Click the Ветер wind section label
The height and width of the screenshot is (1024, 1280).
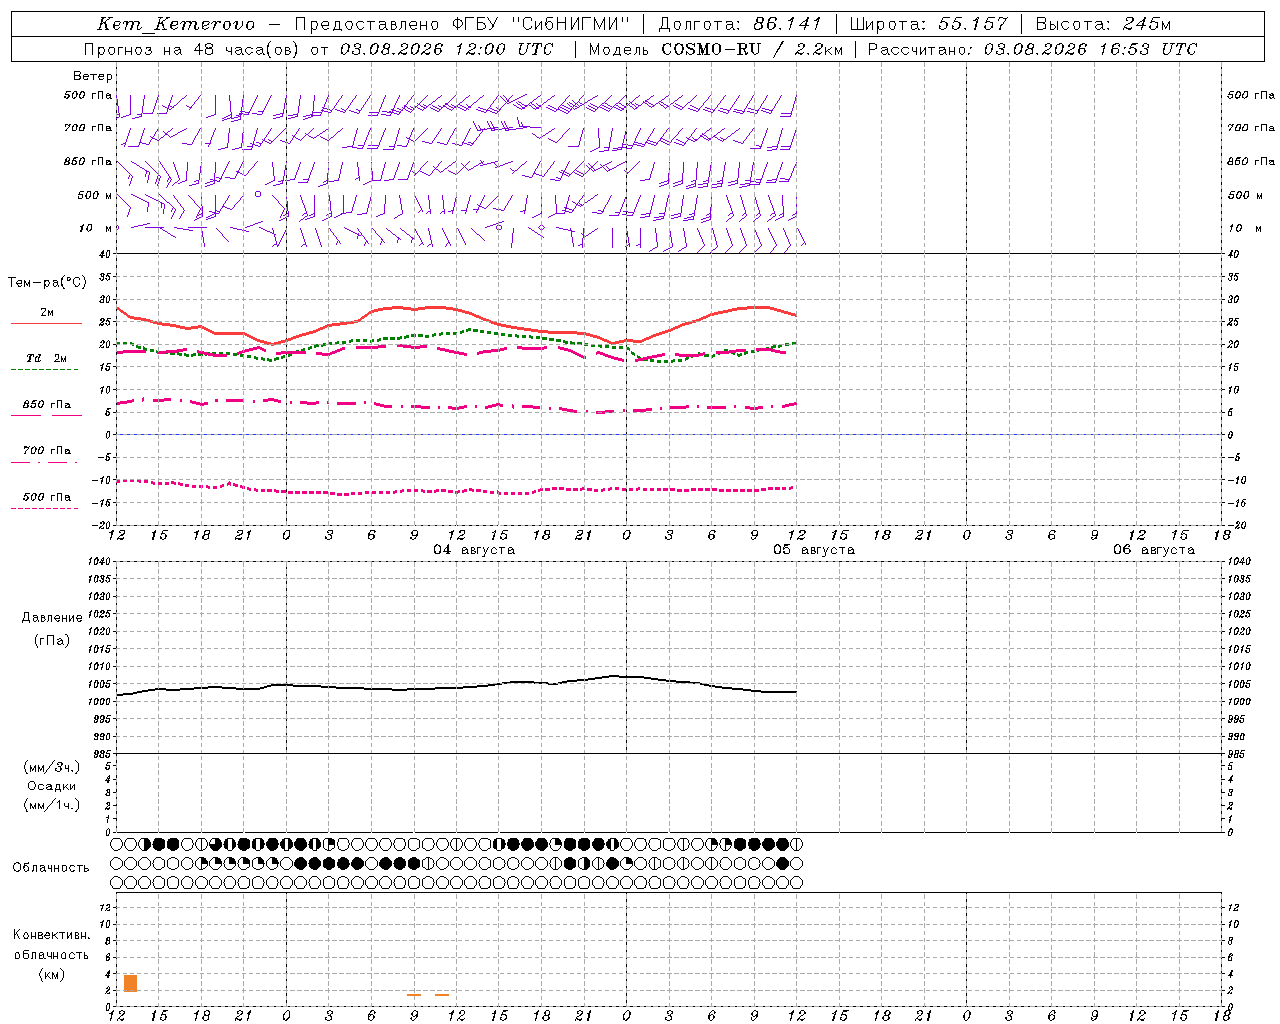tap(93, 76)
